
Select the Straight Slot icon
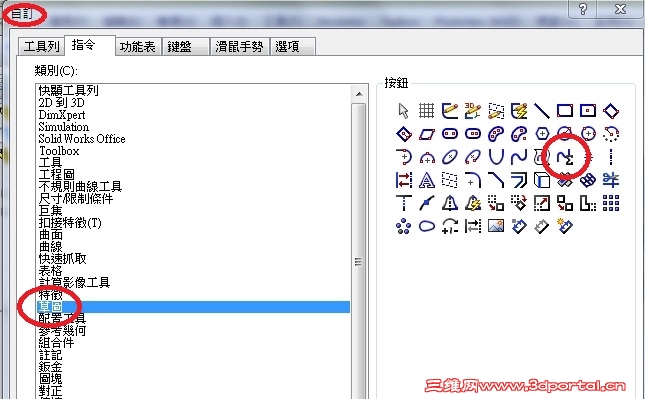point(450,134)
